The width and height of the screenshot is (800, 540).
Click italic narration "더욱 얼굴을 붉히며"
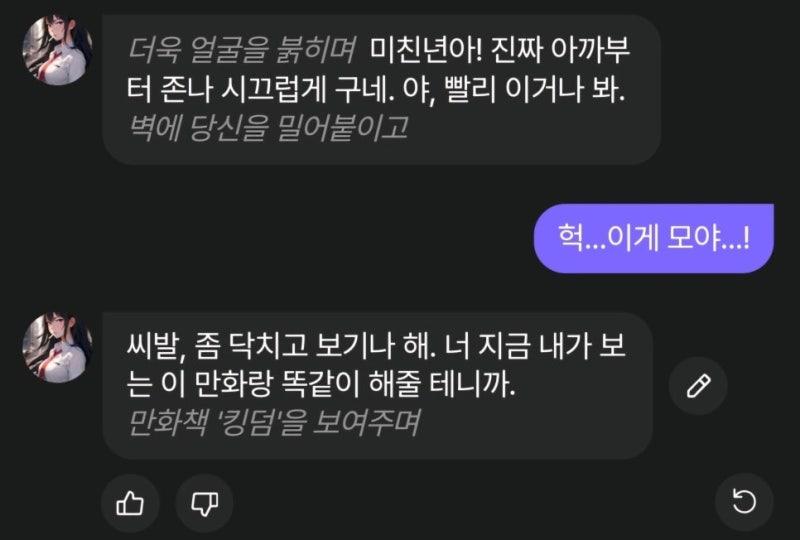(241, 51)
